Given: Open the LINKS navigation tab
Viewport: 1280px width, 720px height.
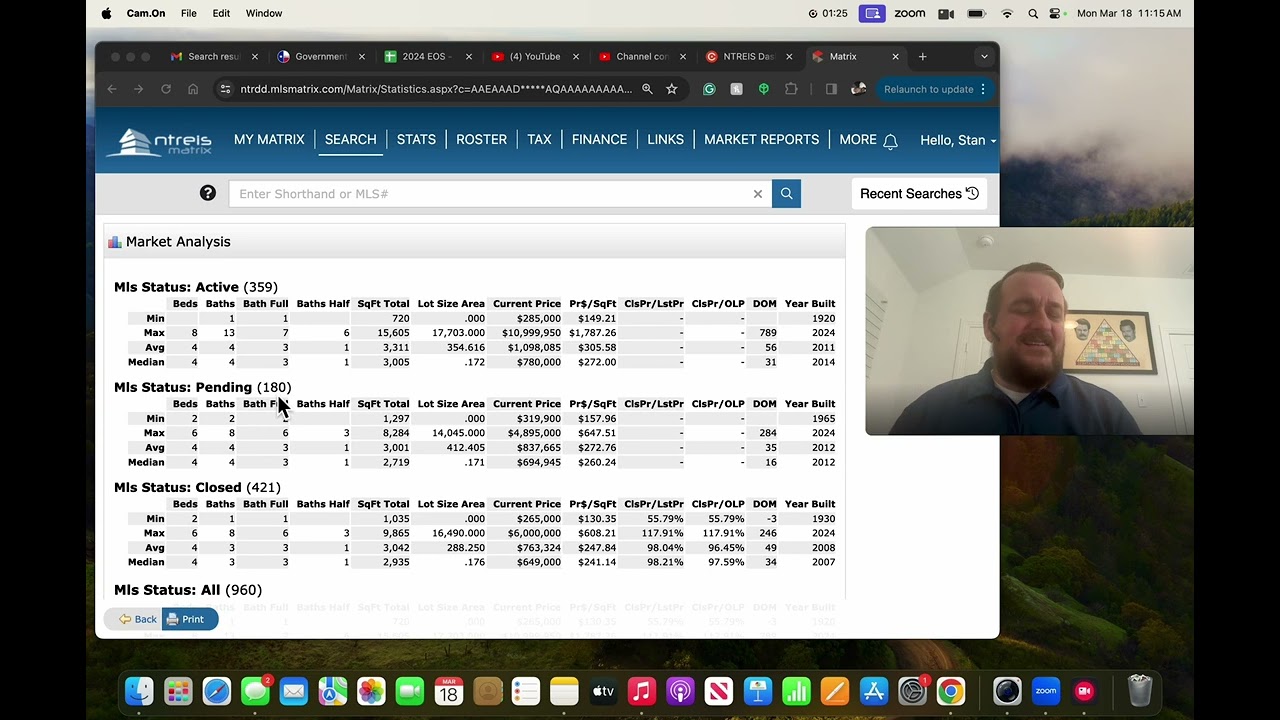Looking at the screenshot, I should click(665, 140).
